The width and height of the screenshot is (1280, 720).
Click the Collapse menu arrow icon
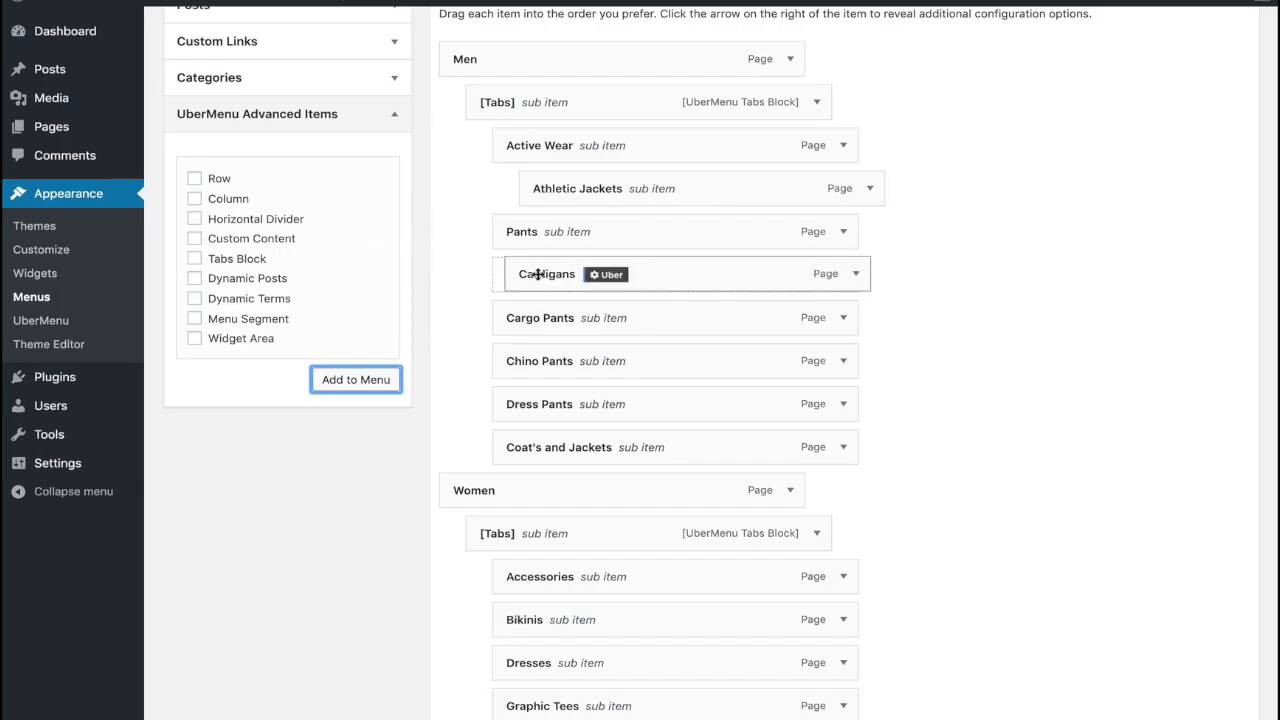click(18, 491)
